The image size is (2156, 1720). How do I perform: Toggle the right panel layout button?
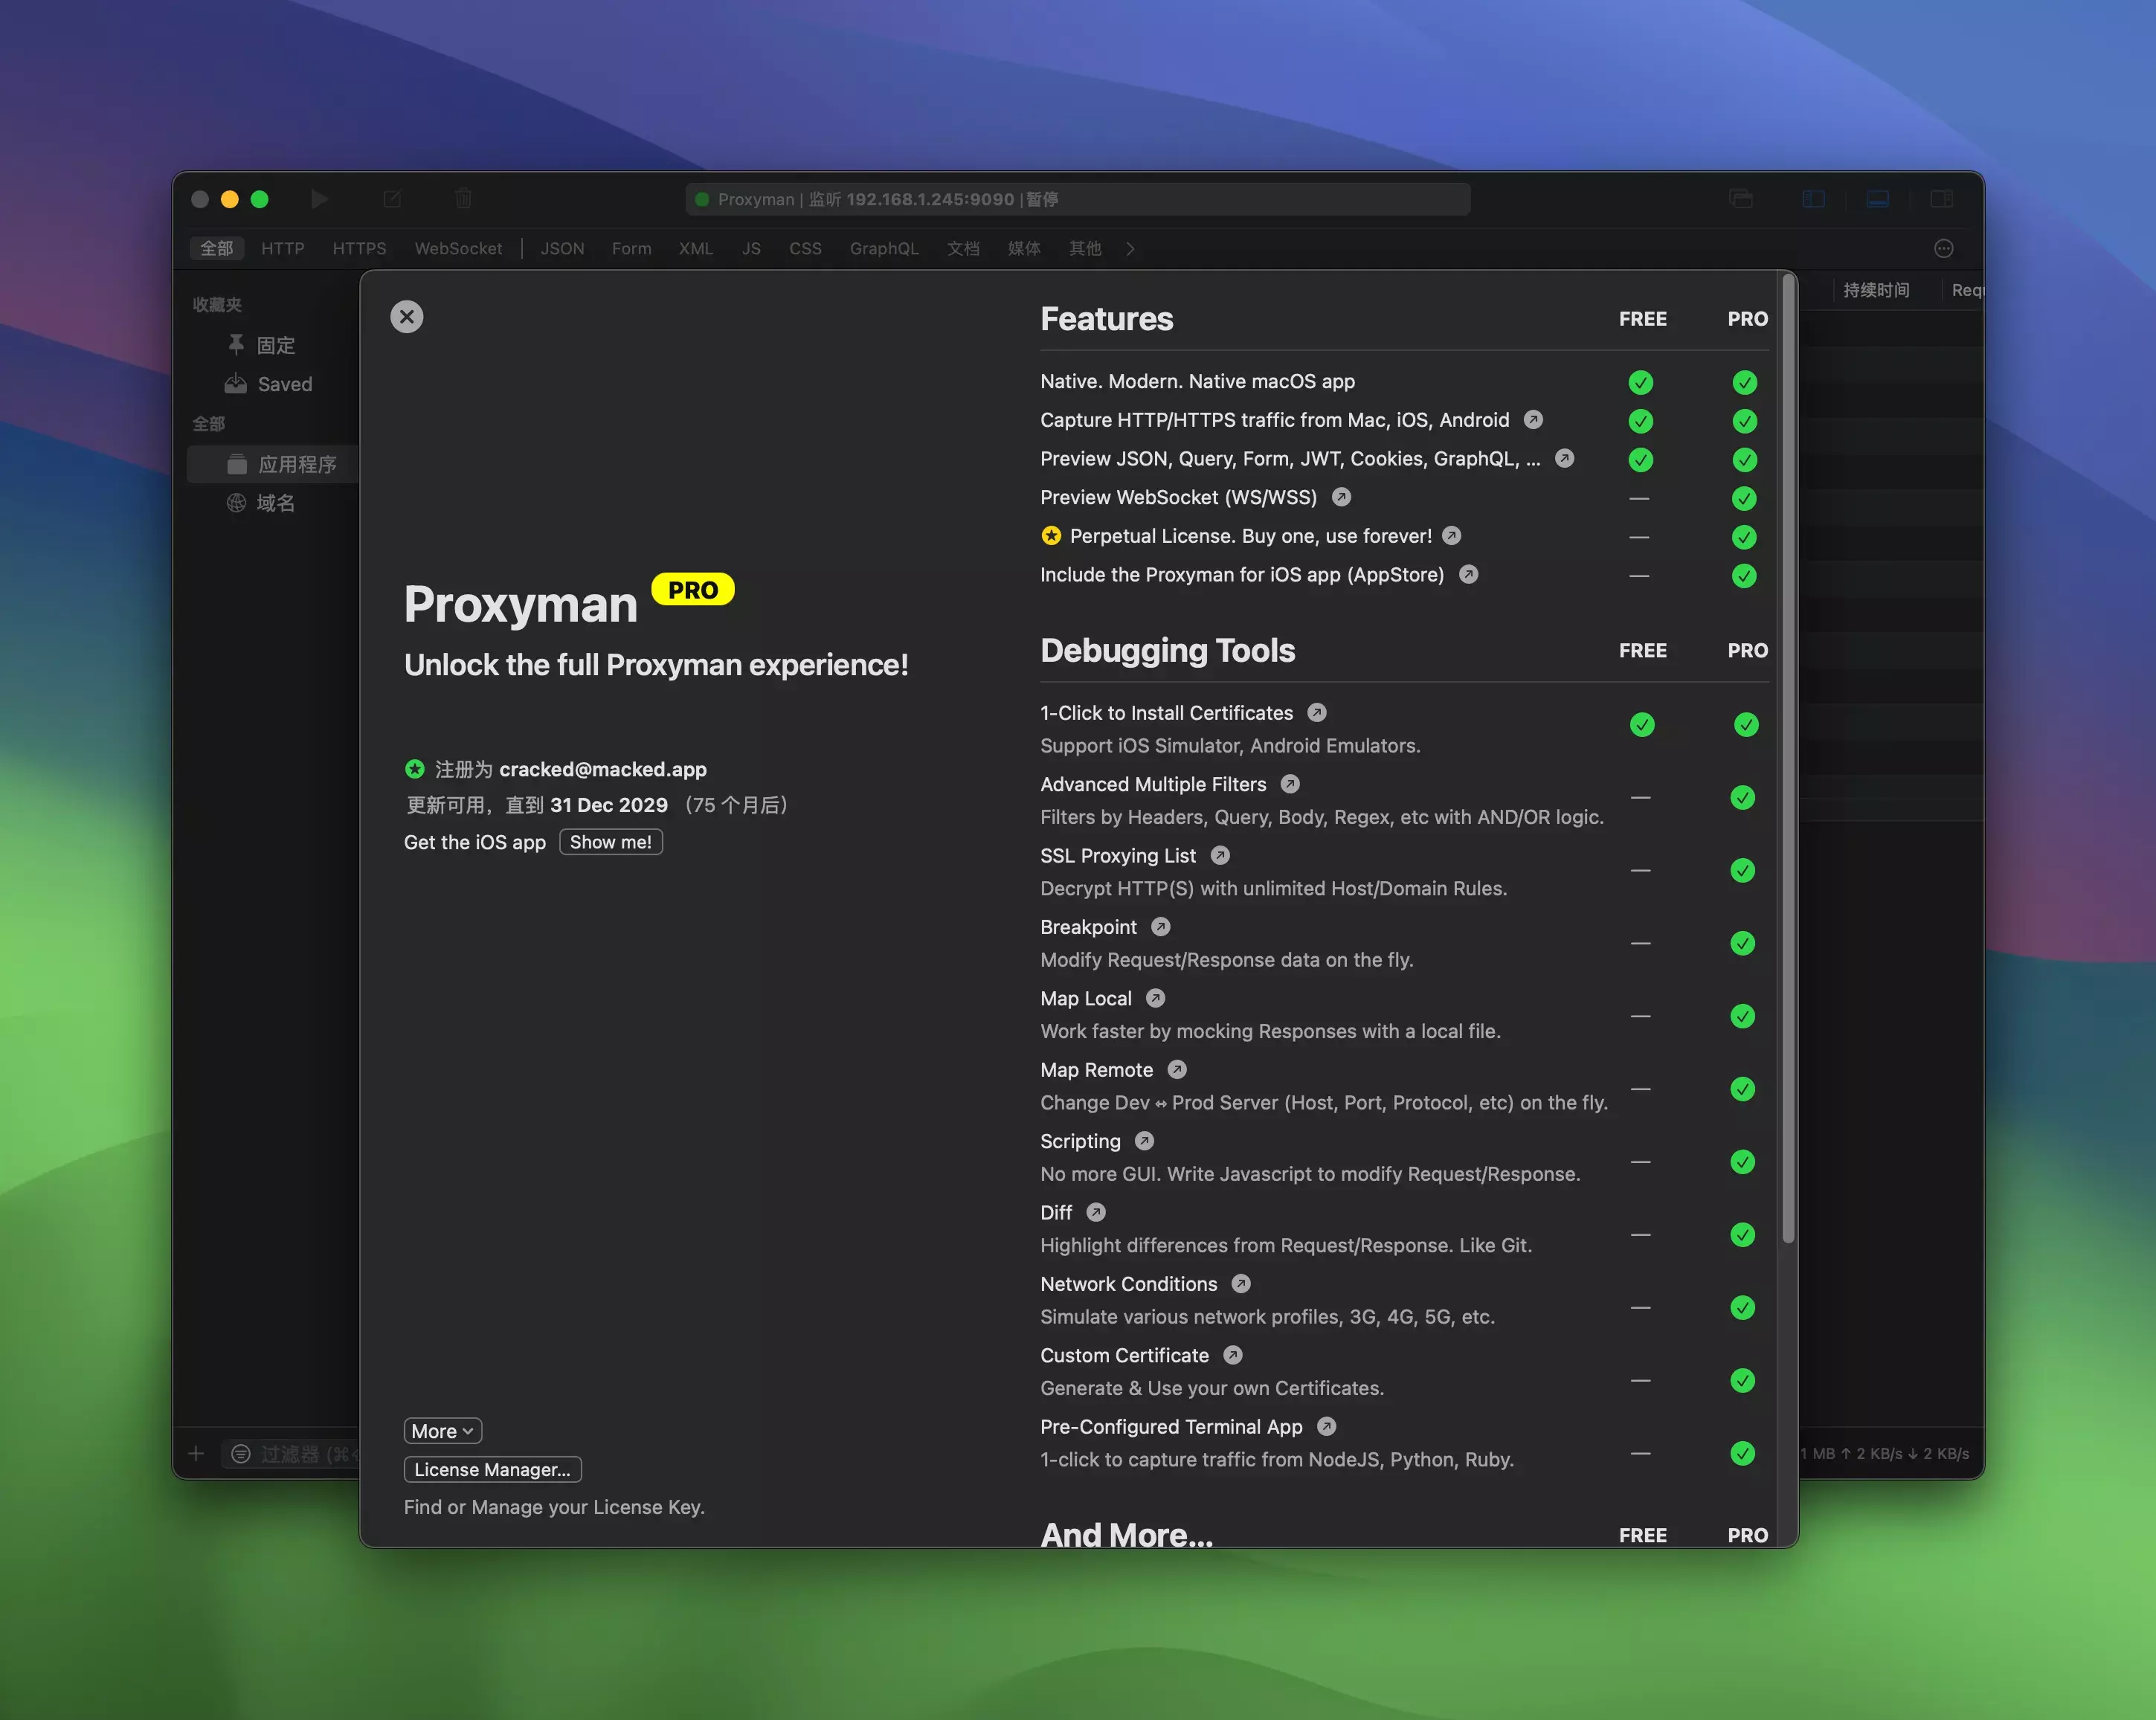pyautogui.click(x=1941, y=199)
